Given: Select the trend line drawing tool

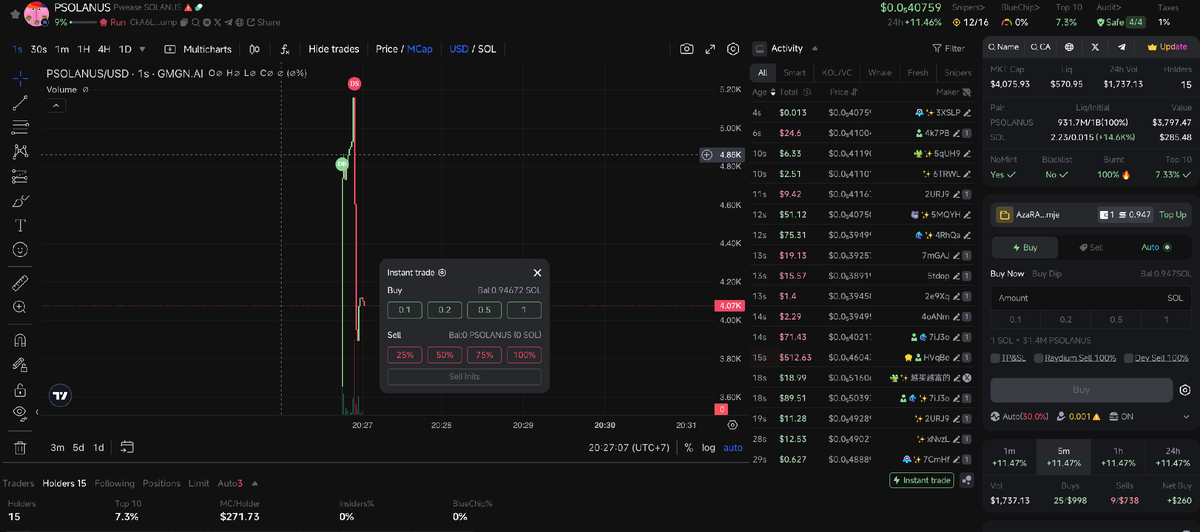Looking at the screenshot, I should tap(20, 102).
